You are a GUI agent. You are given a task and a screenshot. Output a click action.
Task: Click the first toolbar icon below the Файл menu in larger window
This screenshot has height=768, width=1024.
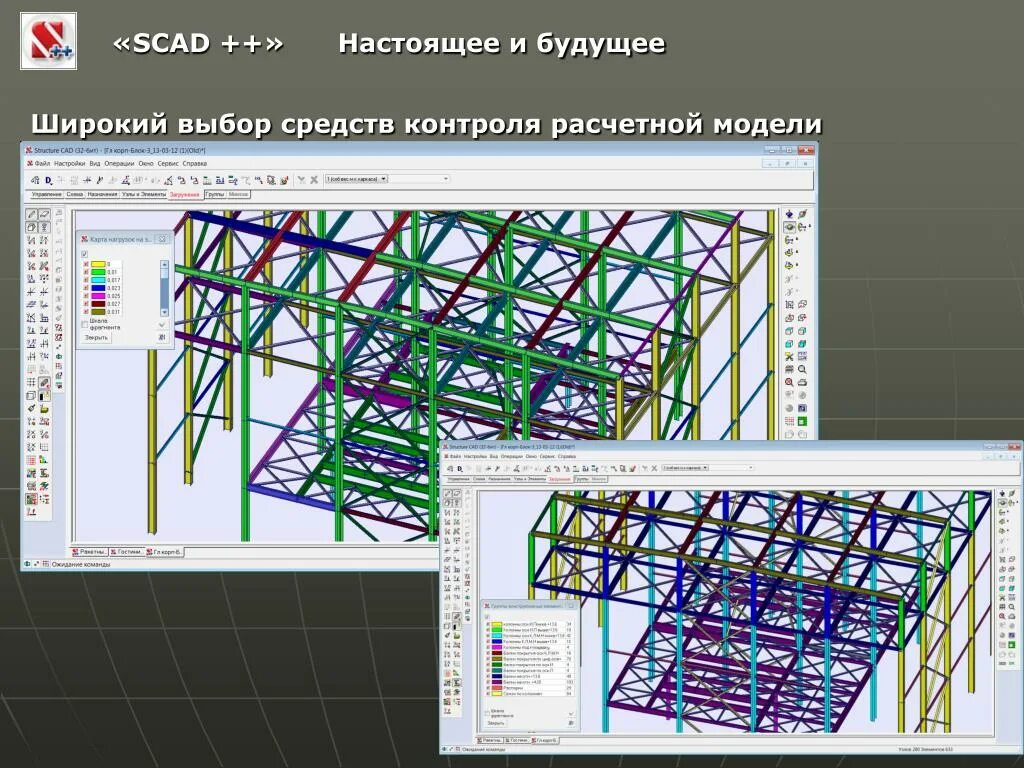pos(35,180)
